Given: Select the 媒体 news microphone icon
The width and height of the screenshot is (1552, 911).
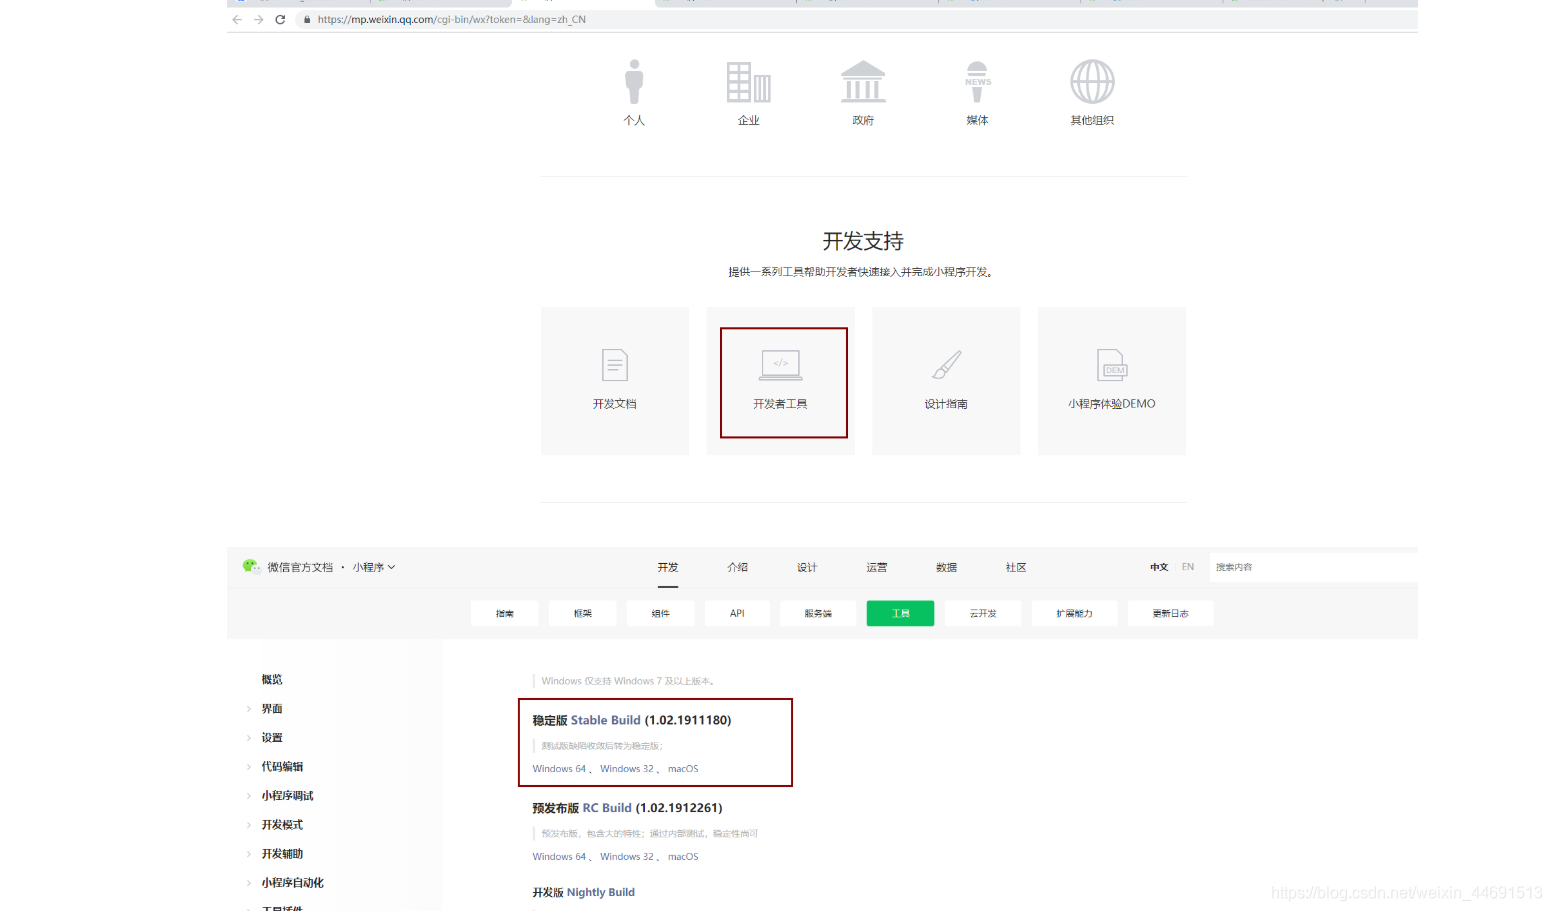Looking at the screenshot, I should tap(978, 82).
